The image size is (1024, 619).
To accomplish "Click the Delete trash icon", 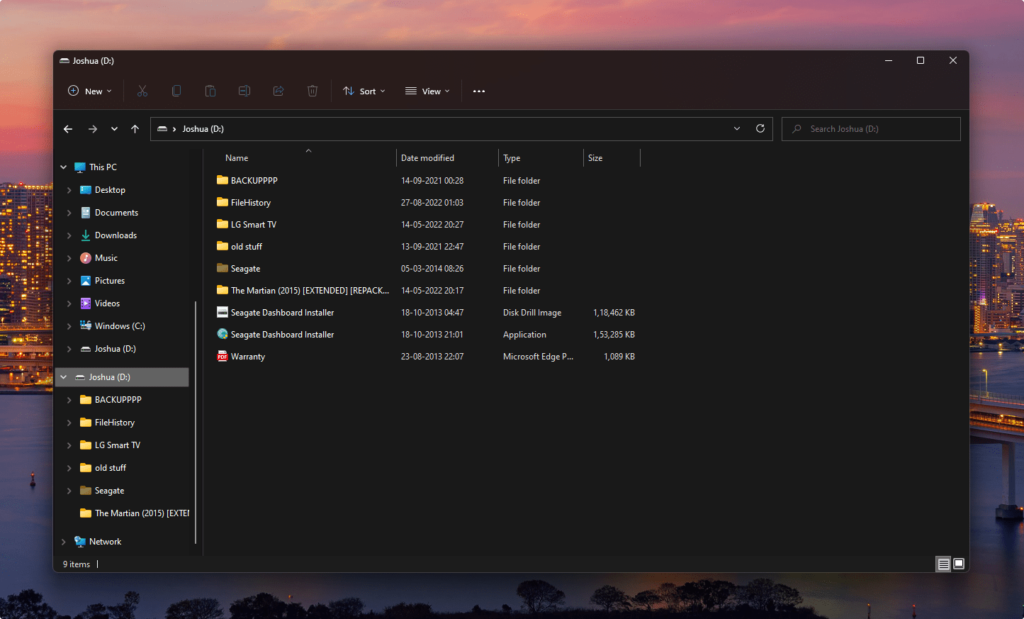I will coord(312,91).
